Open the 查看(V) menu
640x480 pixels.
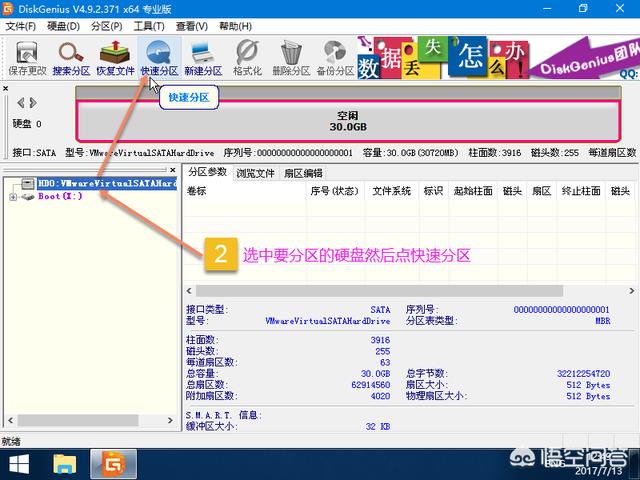[x=191, y=27]
